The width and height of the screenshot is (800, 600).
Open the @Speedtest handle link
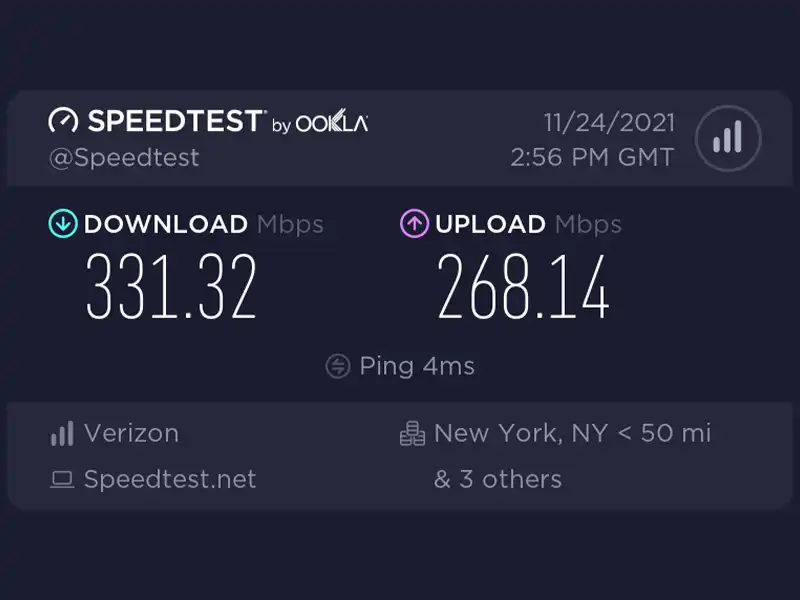point(124,158)
